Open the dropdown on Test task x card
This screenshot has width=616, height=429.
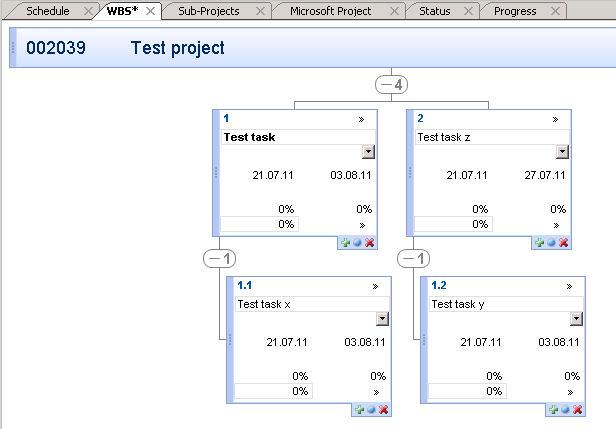[x=382, y=319]
